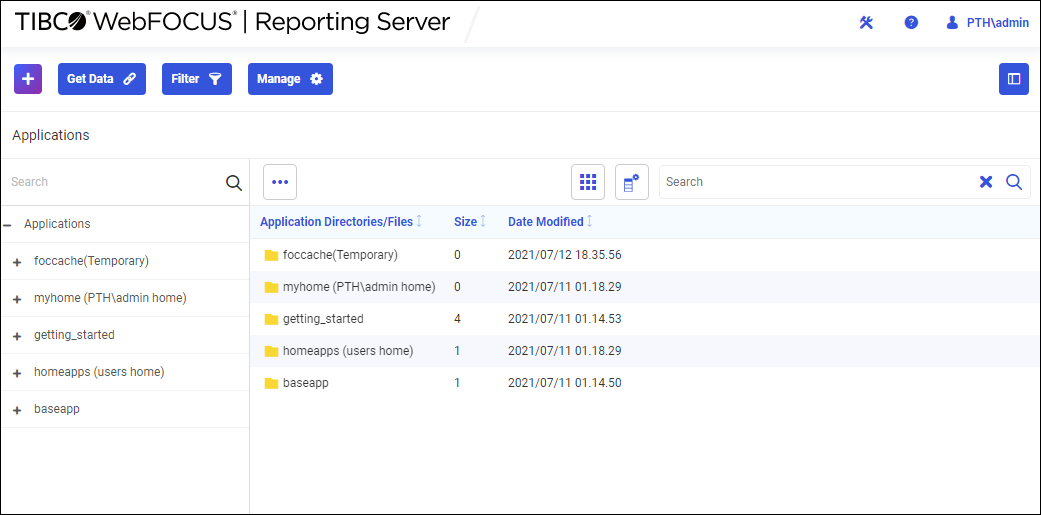
Task: Expand the getting_started tree node
Action: 17,336
